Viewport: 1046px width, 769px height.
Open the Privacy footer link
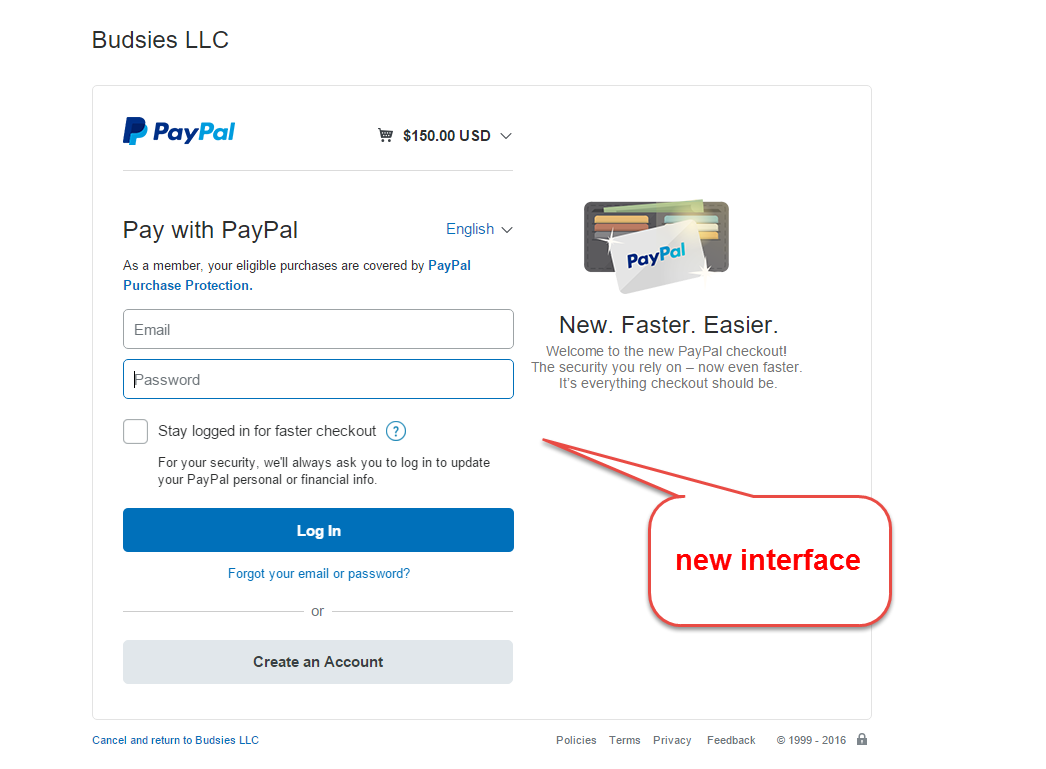point(672,740)
